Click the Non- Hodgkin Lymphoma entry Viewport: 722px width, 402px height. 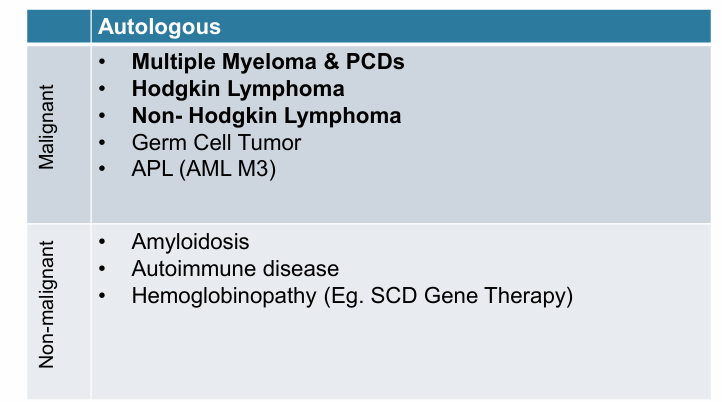click(266, 116)
